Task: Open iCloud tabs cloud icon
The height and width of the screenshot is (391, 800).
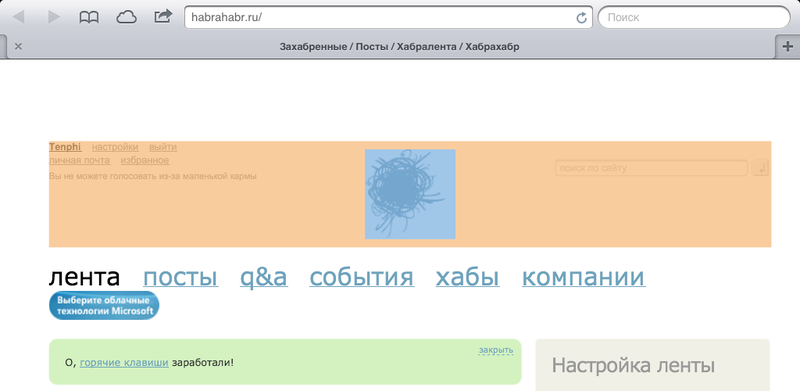Action: (127, 17)
